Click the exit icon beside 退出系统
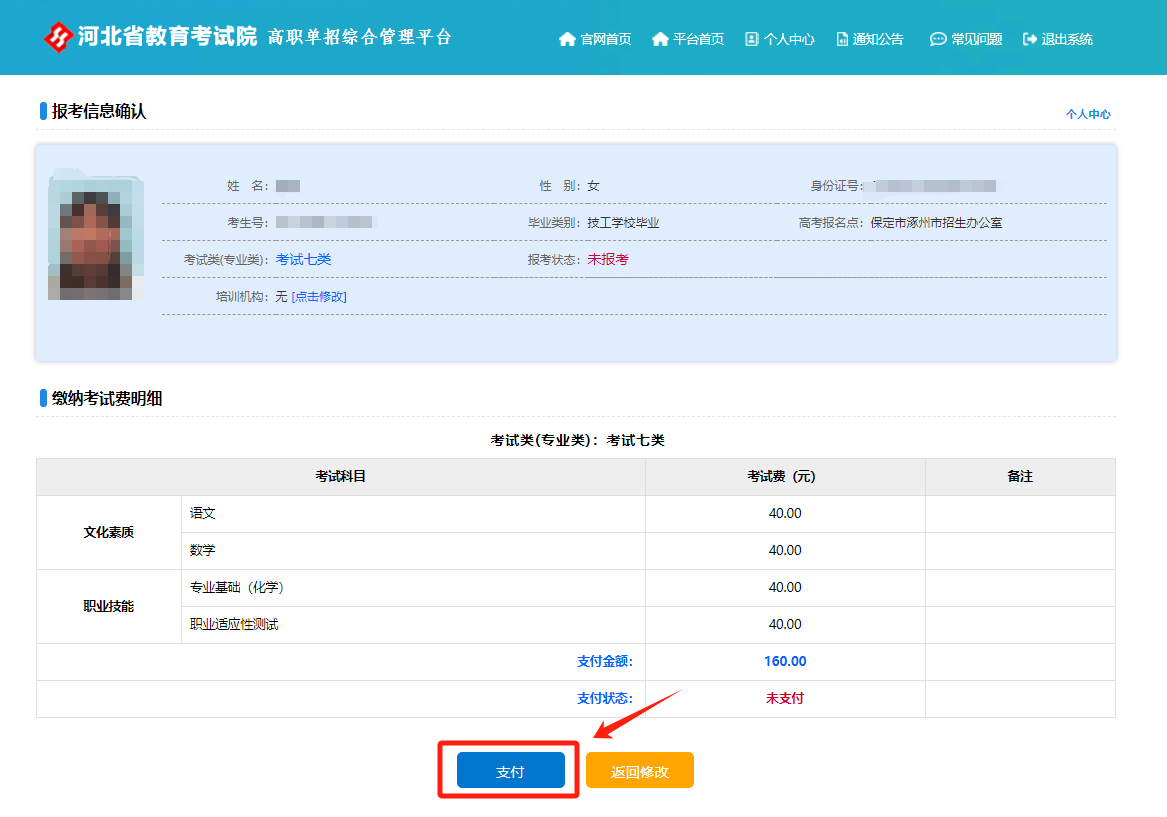This screenshot has height=817, width=1167. click(x=1030, y=39)
